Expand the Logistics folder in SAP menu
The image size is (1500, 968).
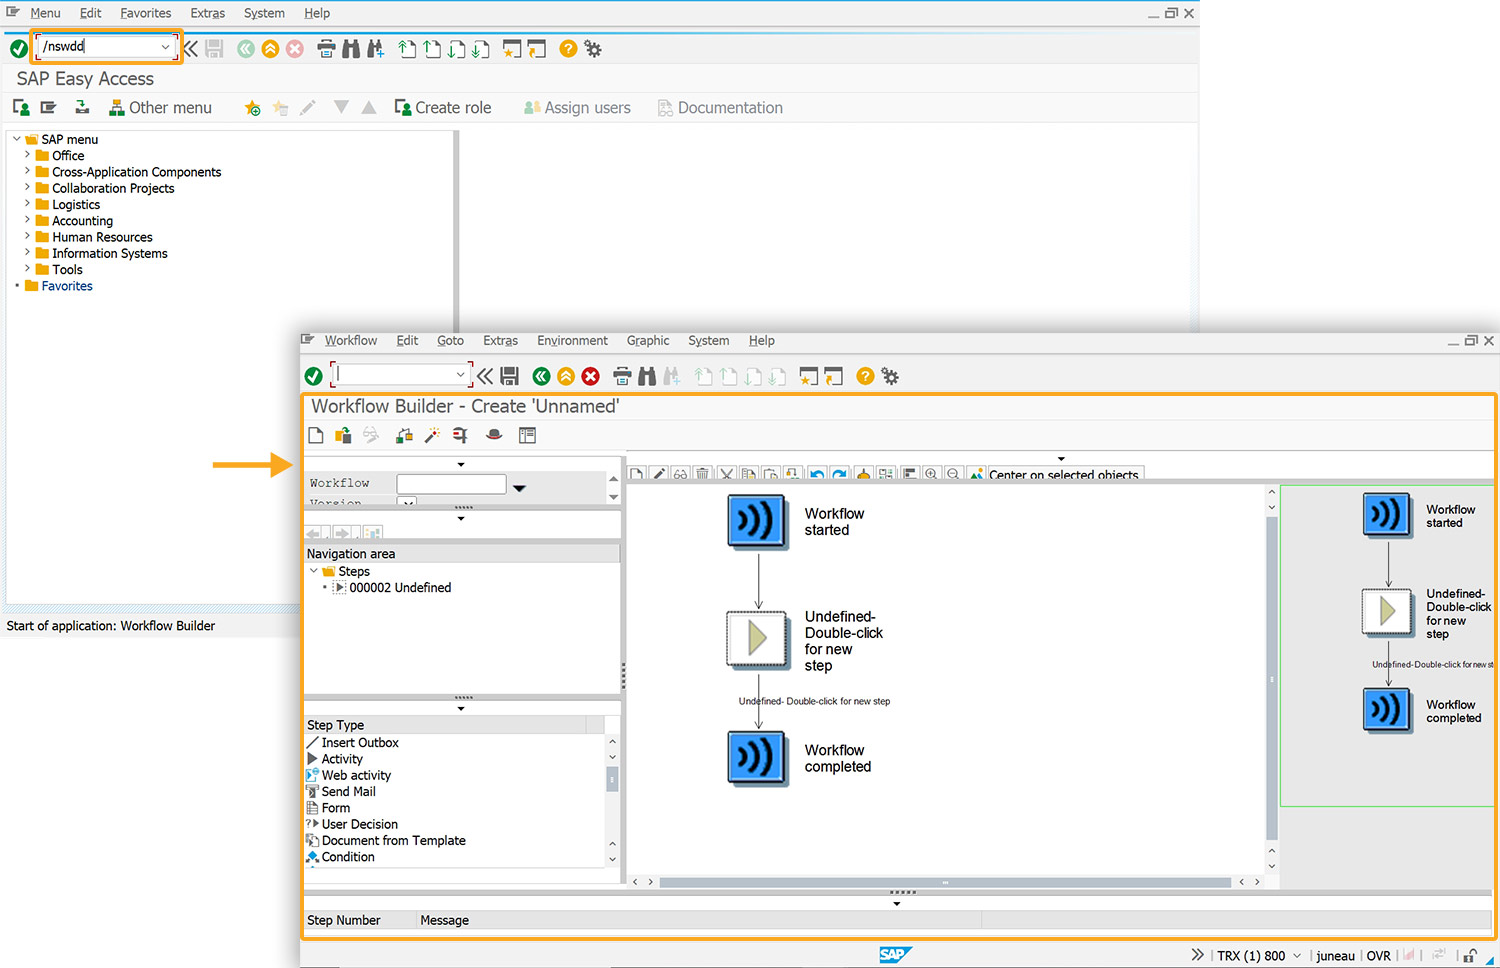tap(27, 204)
